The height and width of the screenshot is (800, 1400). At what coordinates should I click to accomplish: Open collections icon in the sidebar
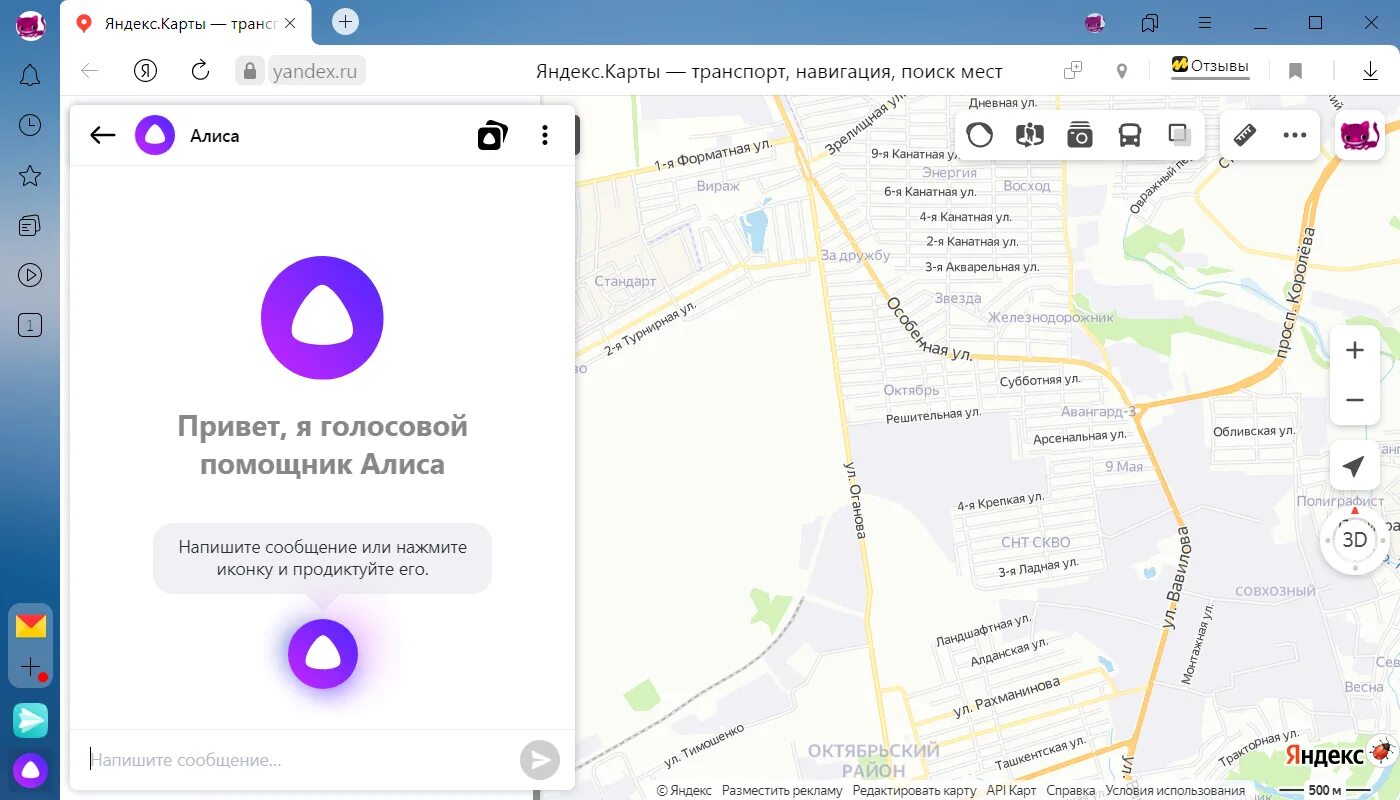click(x=30, y=225)
